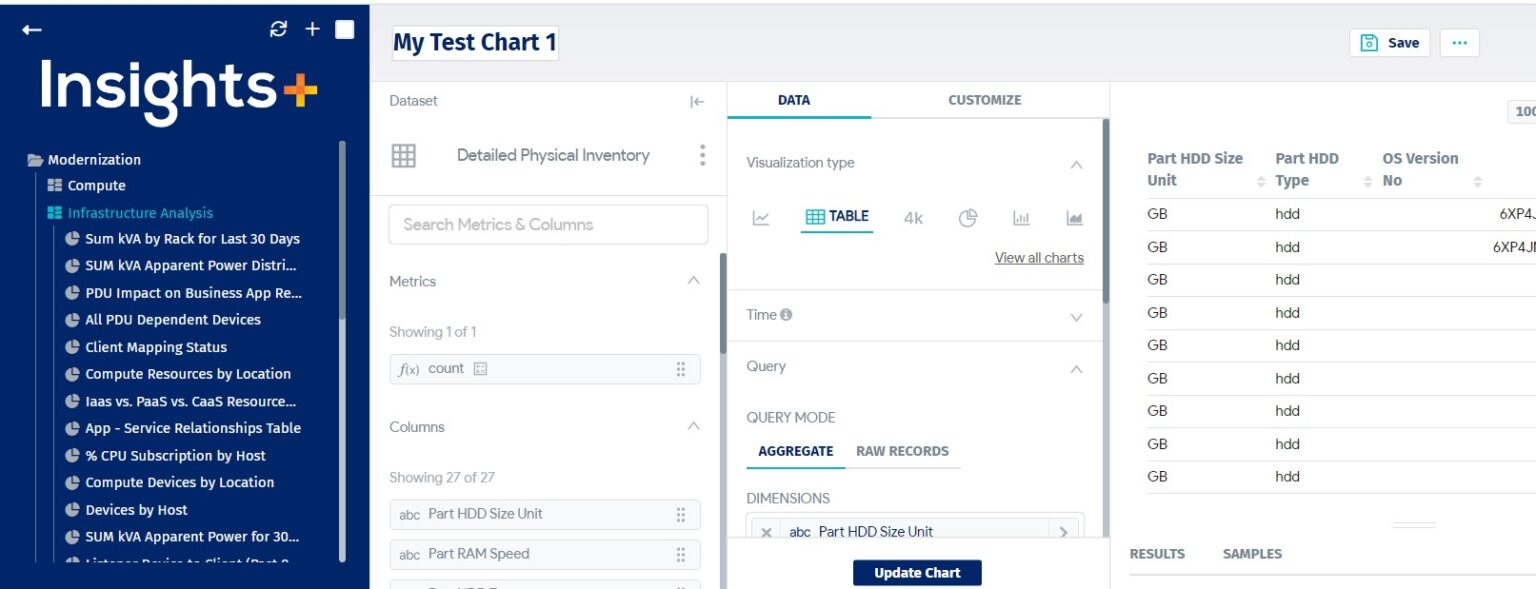Collapse the Metrics section
The height and width of the screenshot is (589, 1536).
pyautogui.click(x=694, y=281)
